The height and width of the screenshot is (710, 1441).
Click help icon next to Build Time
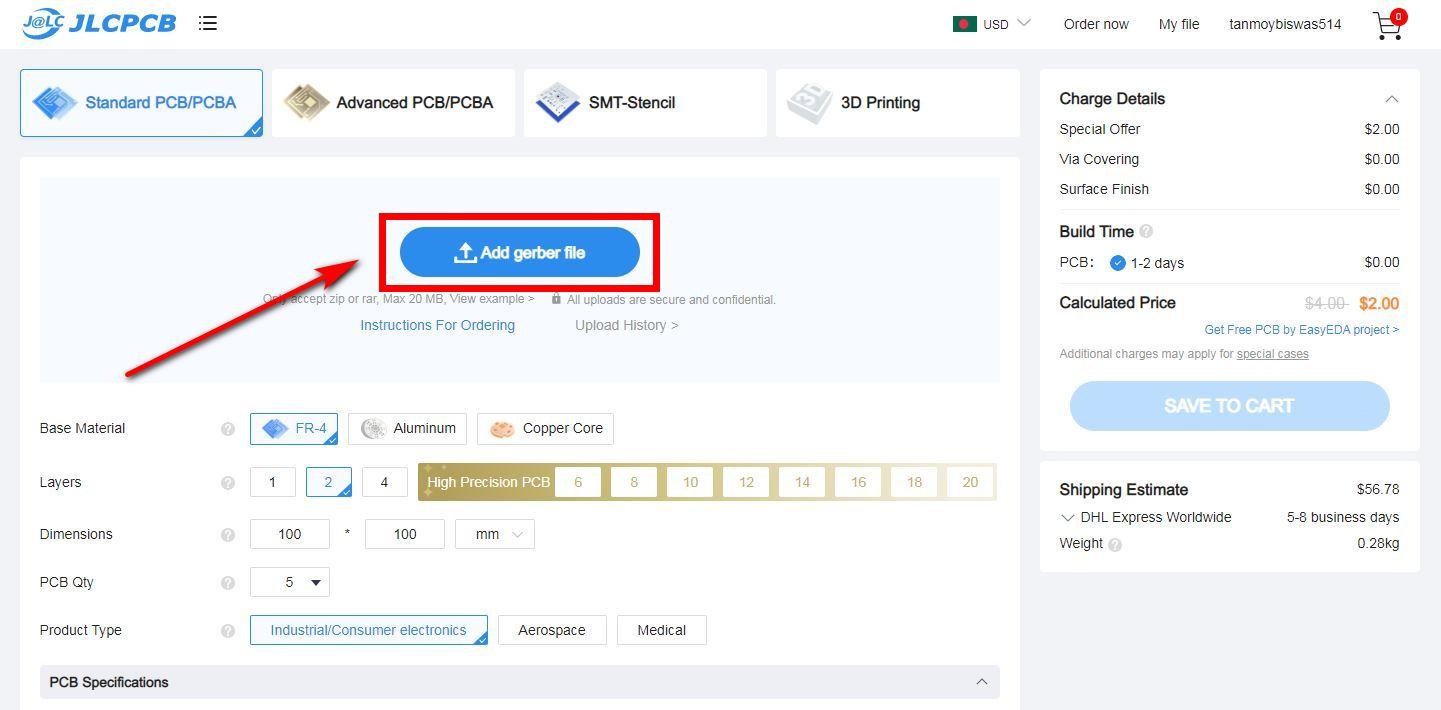point(1146,231)
